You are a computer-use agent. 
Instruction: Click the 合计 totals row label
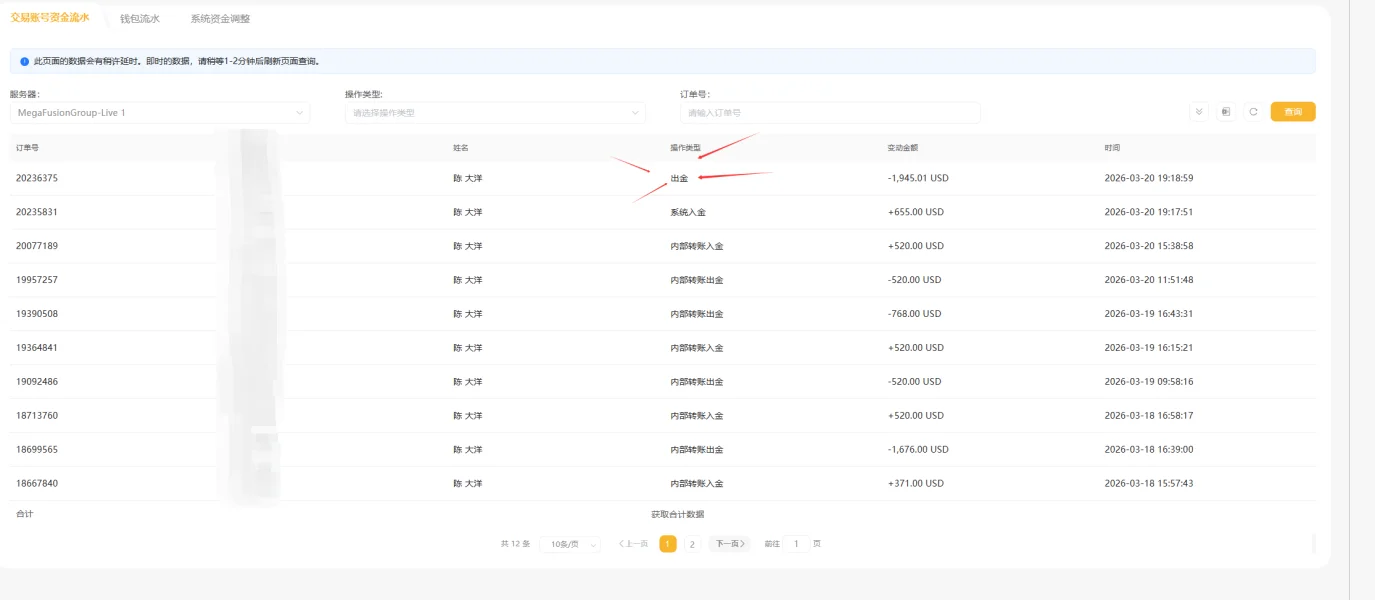(25, 514)
